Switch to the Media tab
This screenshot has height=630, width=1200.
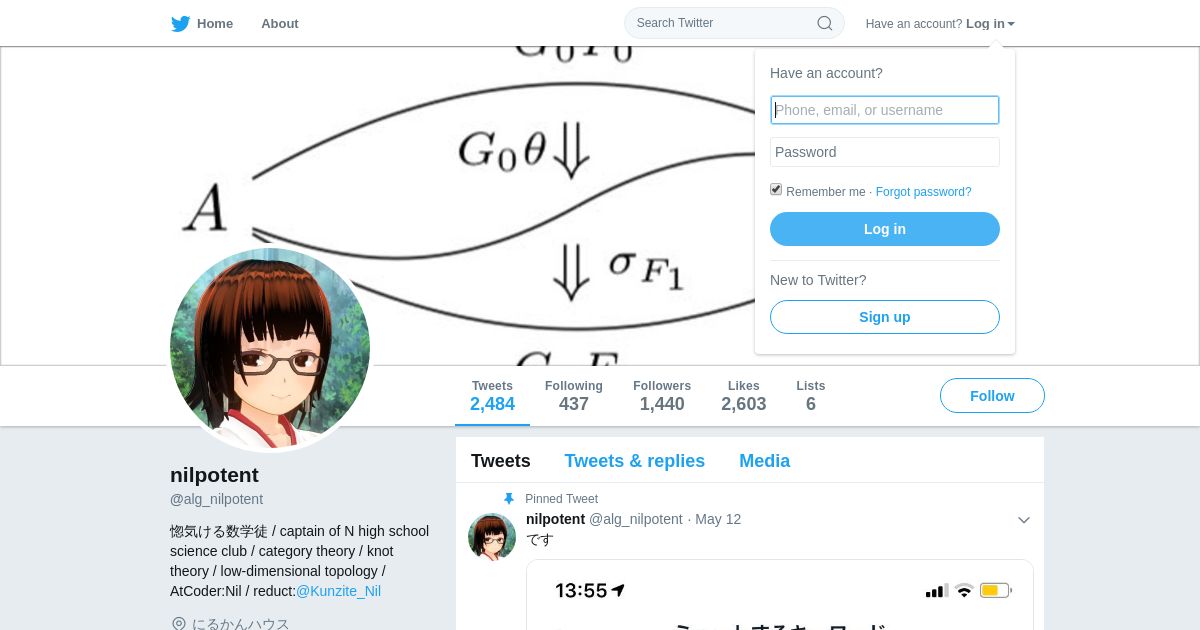click(764, 461)
